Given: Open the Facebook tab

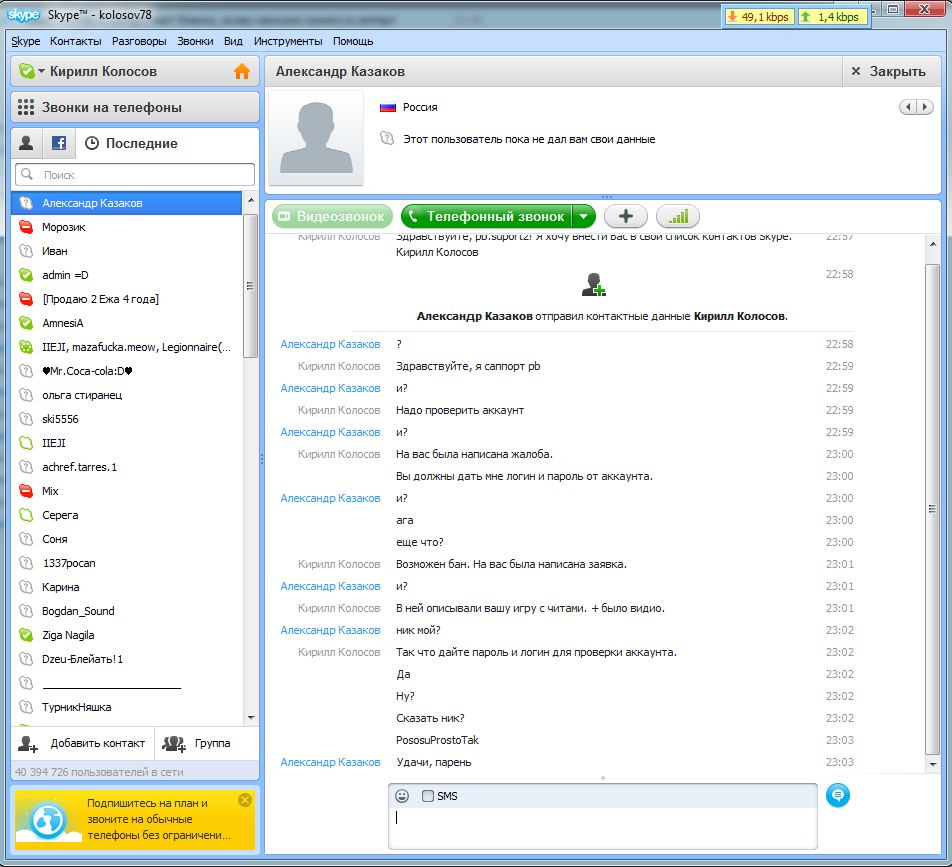Looking at the screenshot, I should pyautogui.click(x=59, y=143).
